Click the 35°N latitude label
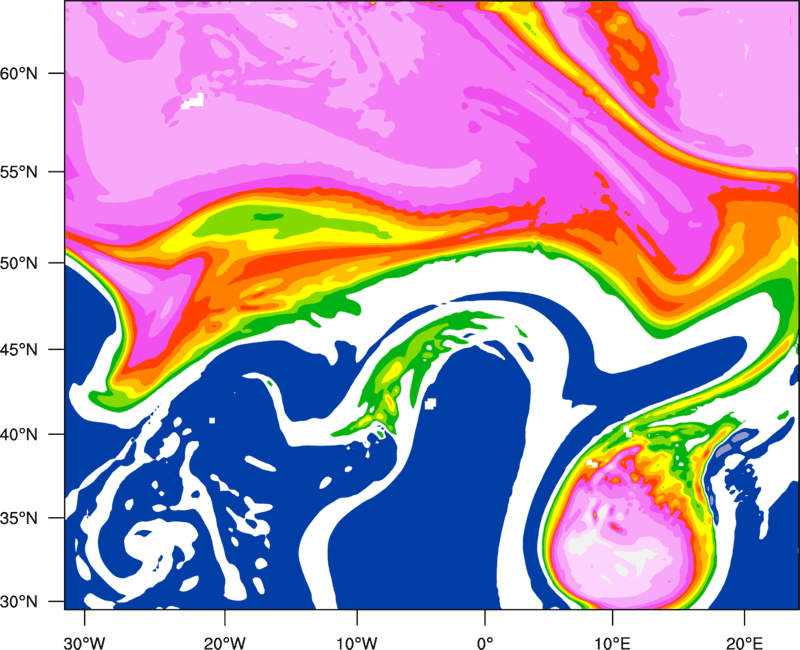This screenshot has width=800, height=650. (19, 518)
